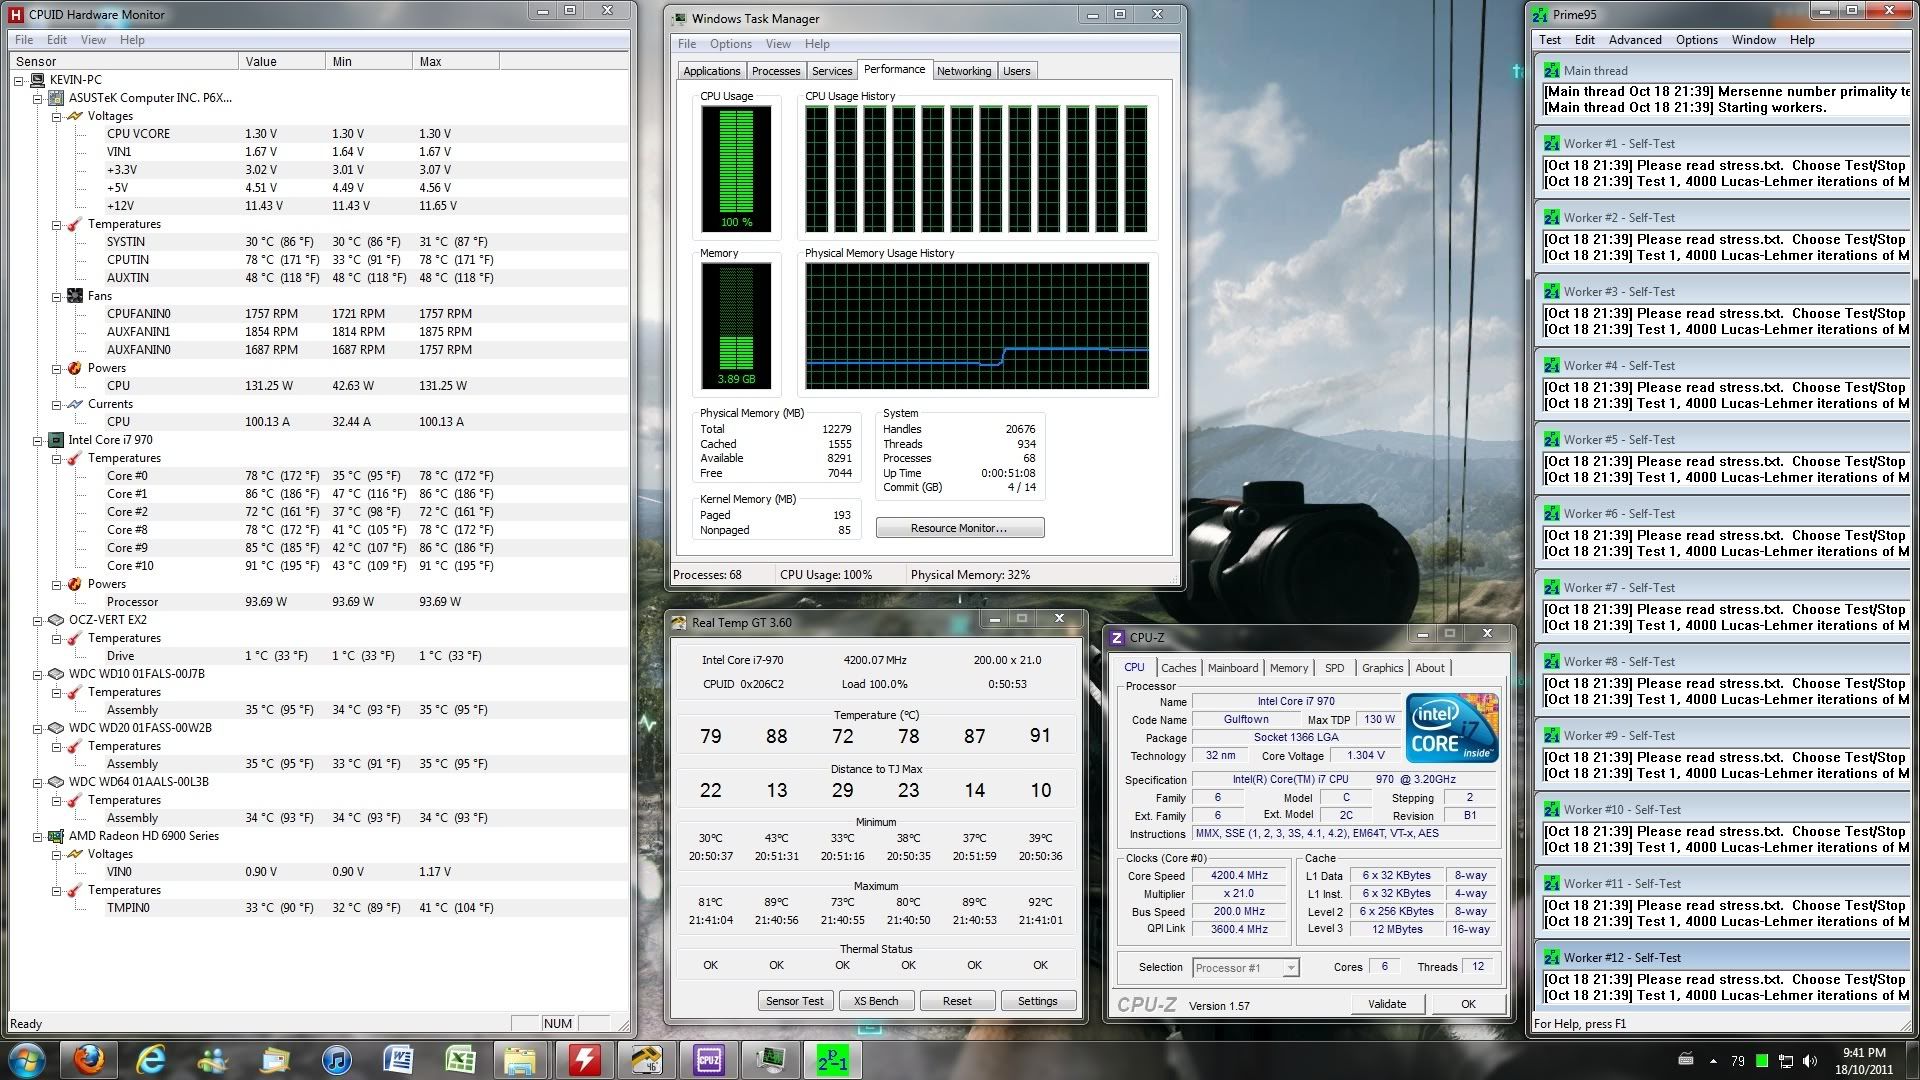Collapse the Currents node

point(56,404)
